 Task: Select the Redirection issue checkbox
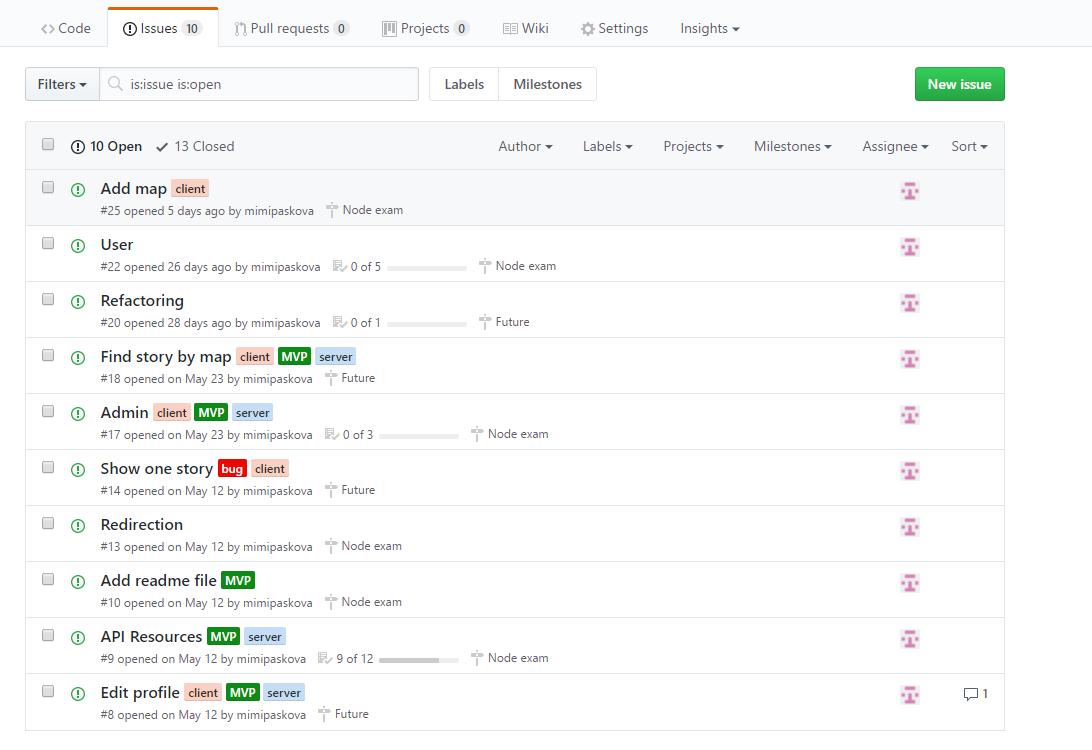[48, 523]
